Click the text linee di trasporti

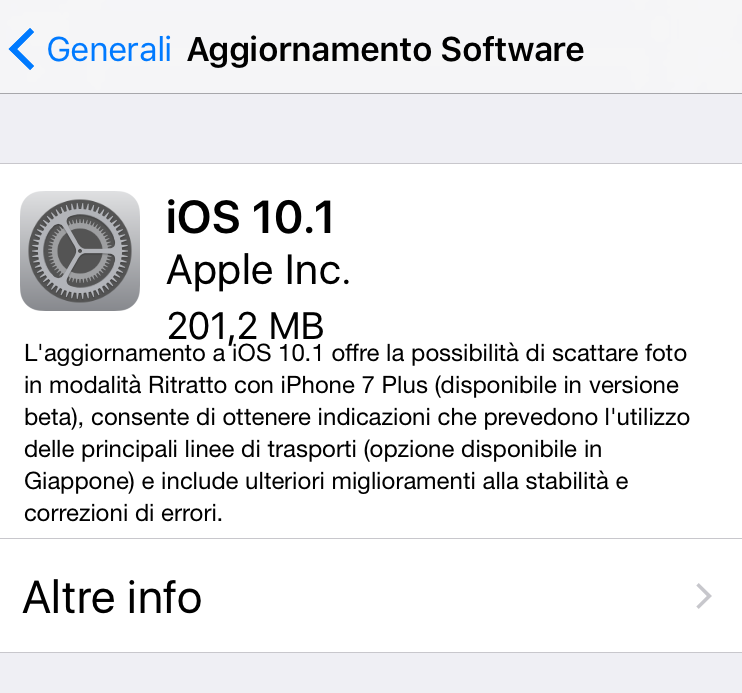click(270, 449)
